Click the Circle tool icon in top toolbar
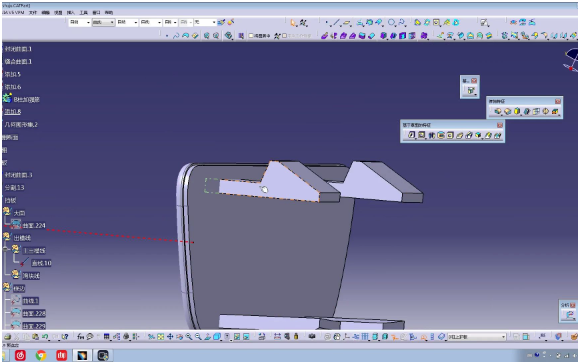This screenshot has height=364, width=581. coord(391,23)
